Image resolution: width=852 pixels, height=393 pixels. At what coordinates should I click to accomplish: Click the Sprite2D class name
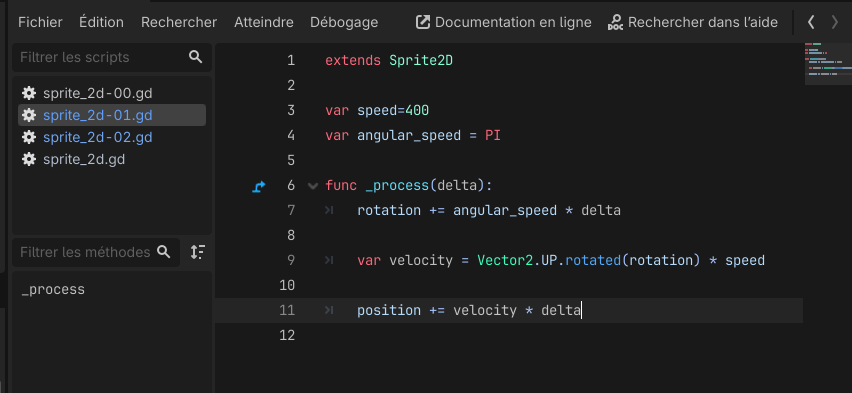point(421,60)
